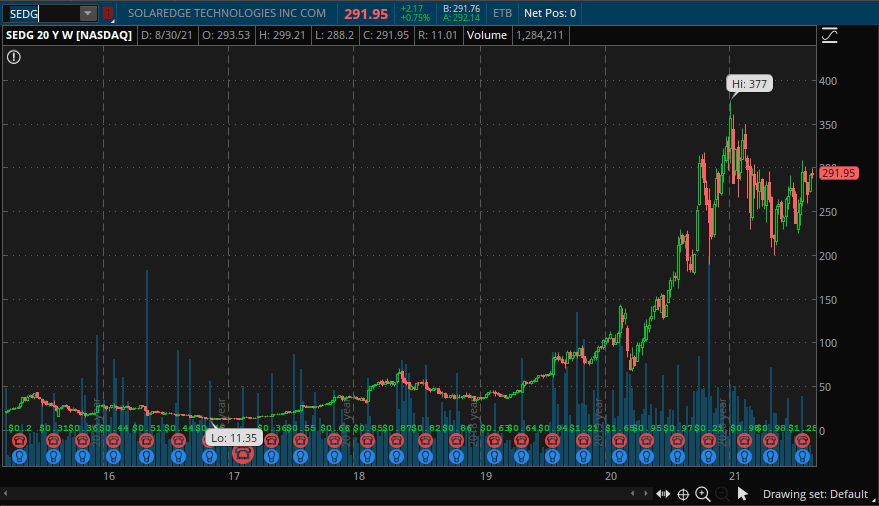Click the Lo: 11.35 price bubble
The height and width of the screenshot is (506, 879).
coord(234,438)
